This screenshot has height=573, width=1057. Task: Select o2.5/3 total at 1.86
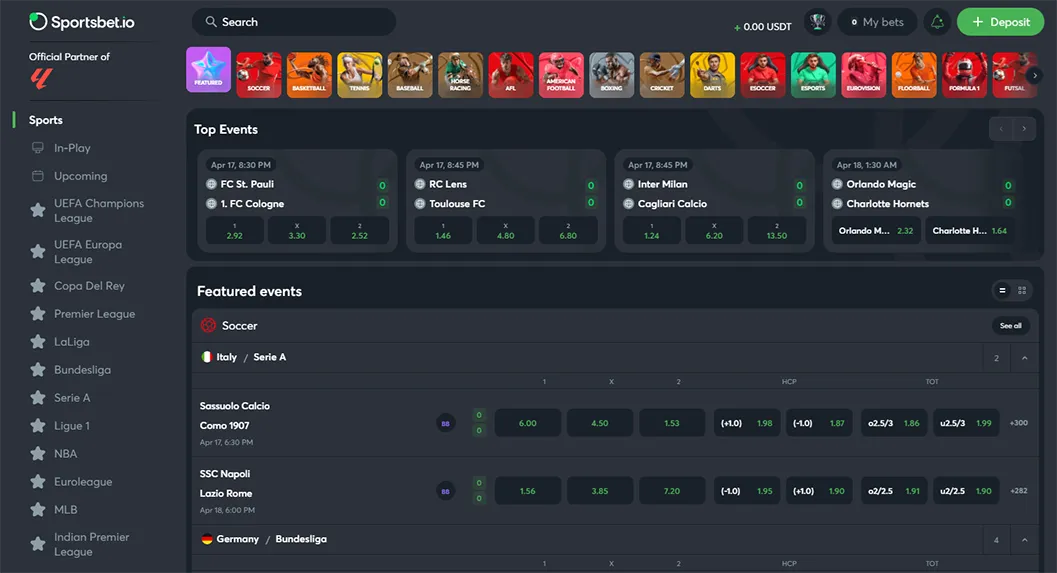click(894, 423)
